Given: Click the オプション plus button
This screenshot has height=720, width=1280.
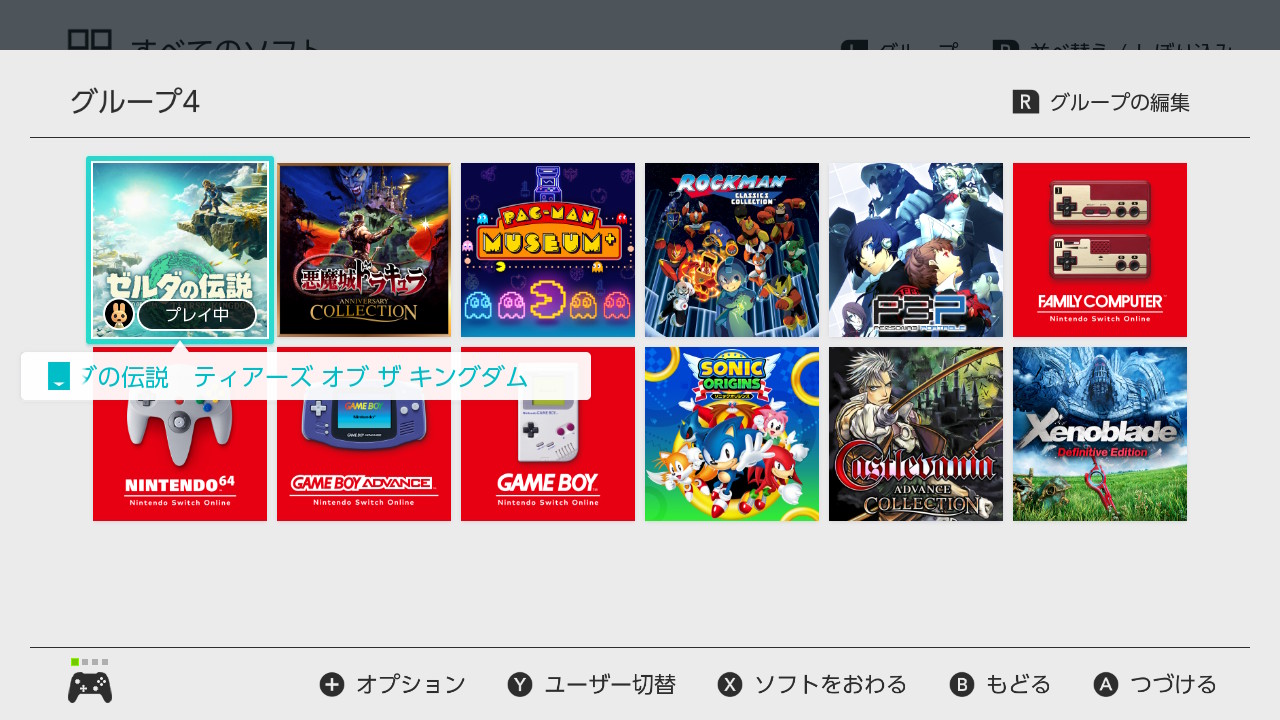Looking at the screenshot, I should click(x=392, y=684).
